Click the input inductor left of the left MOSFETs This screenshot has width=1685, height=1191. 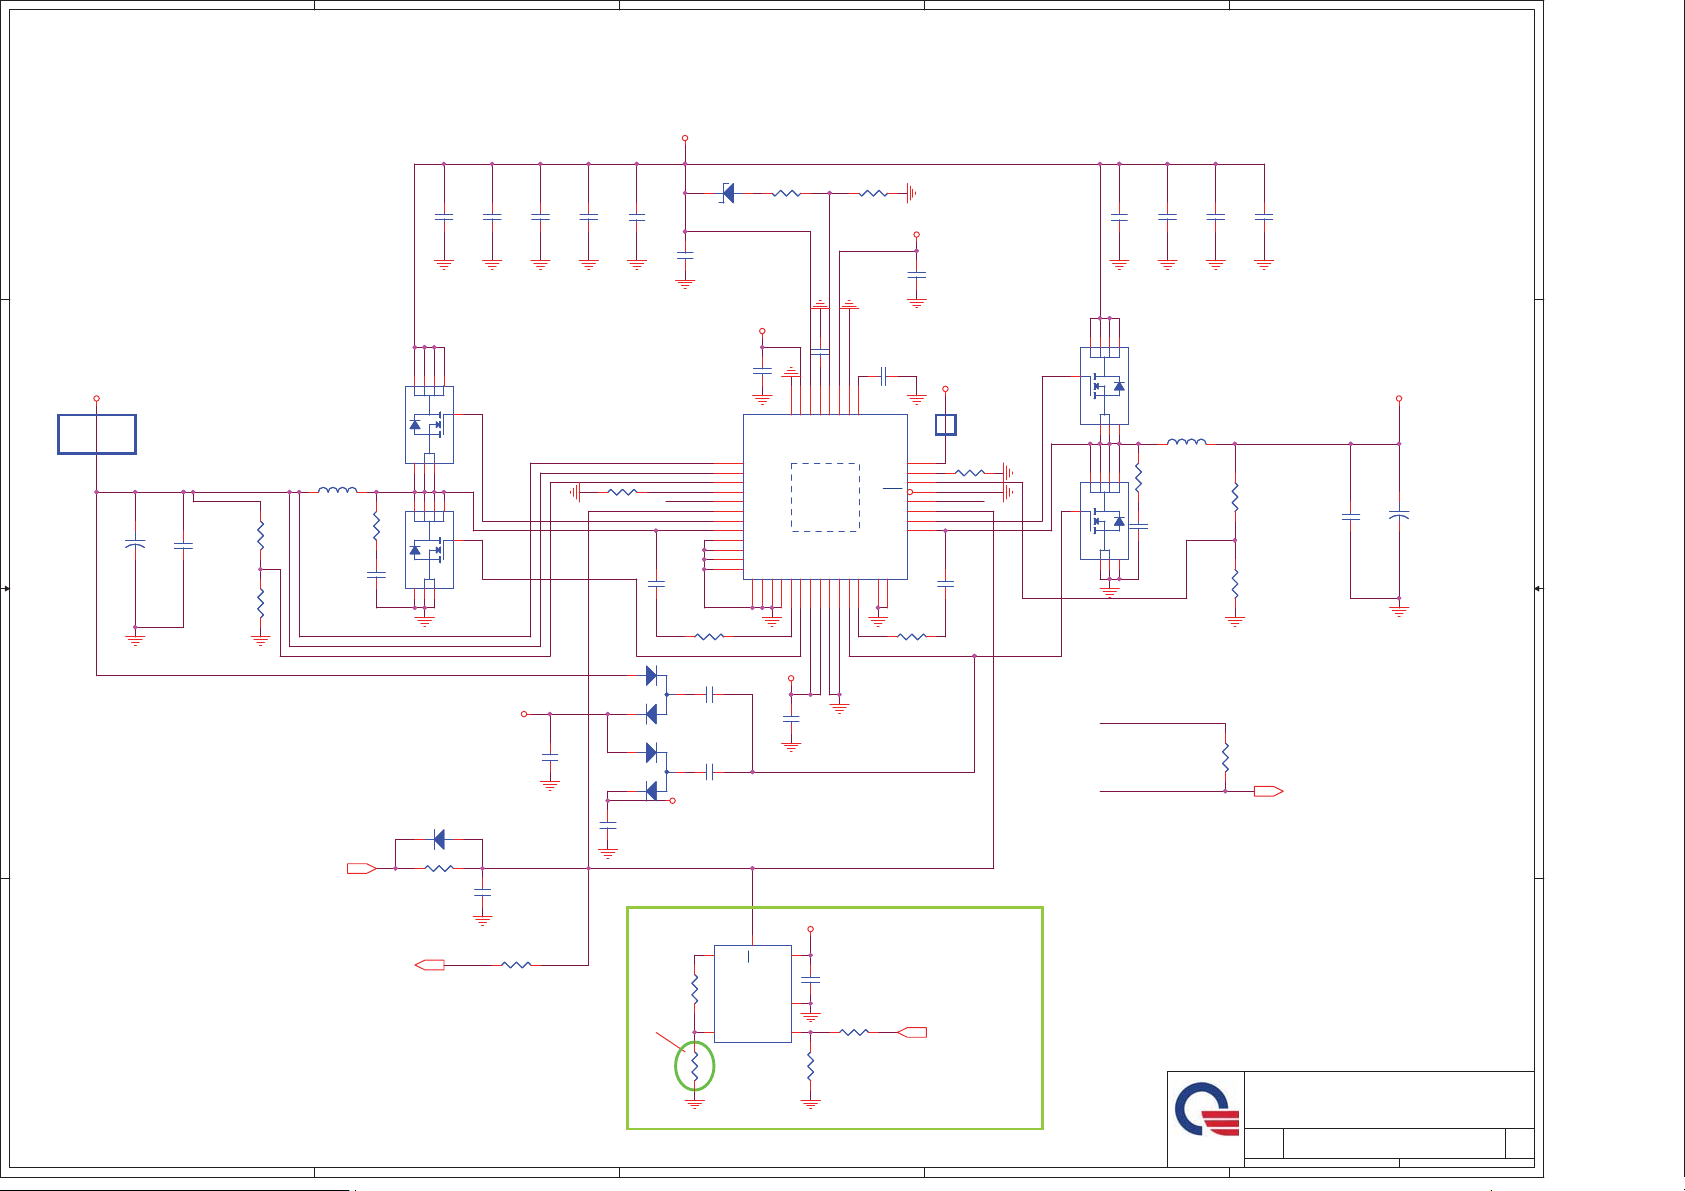click(338, 490)
